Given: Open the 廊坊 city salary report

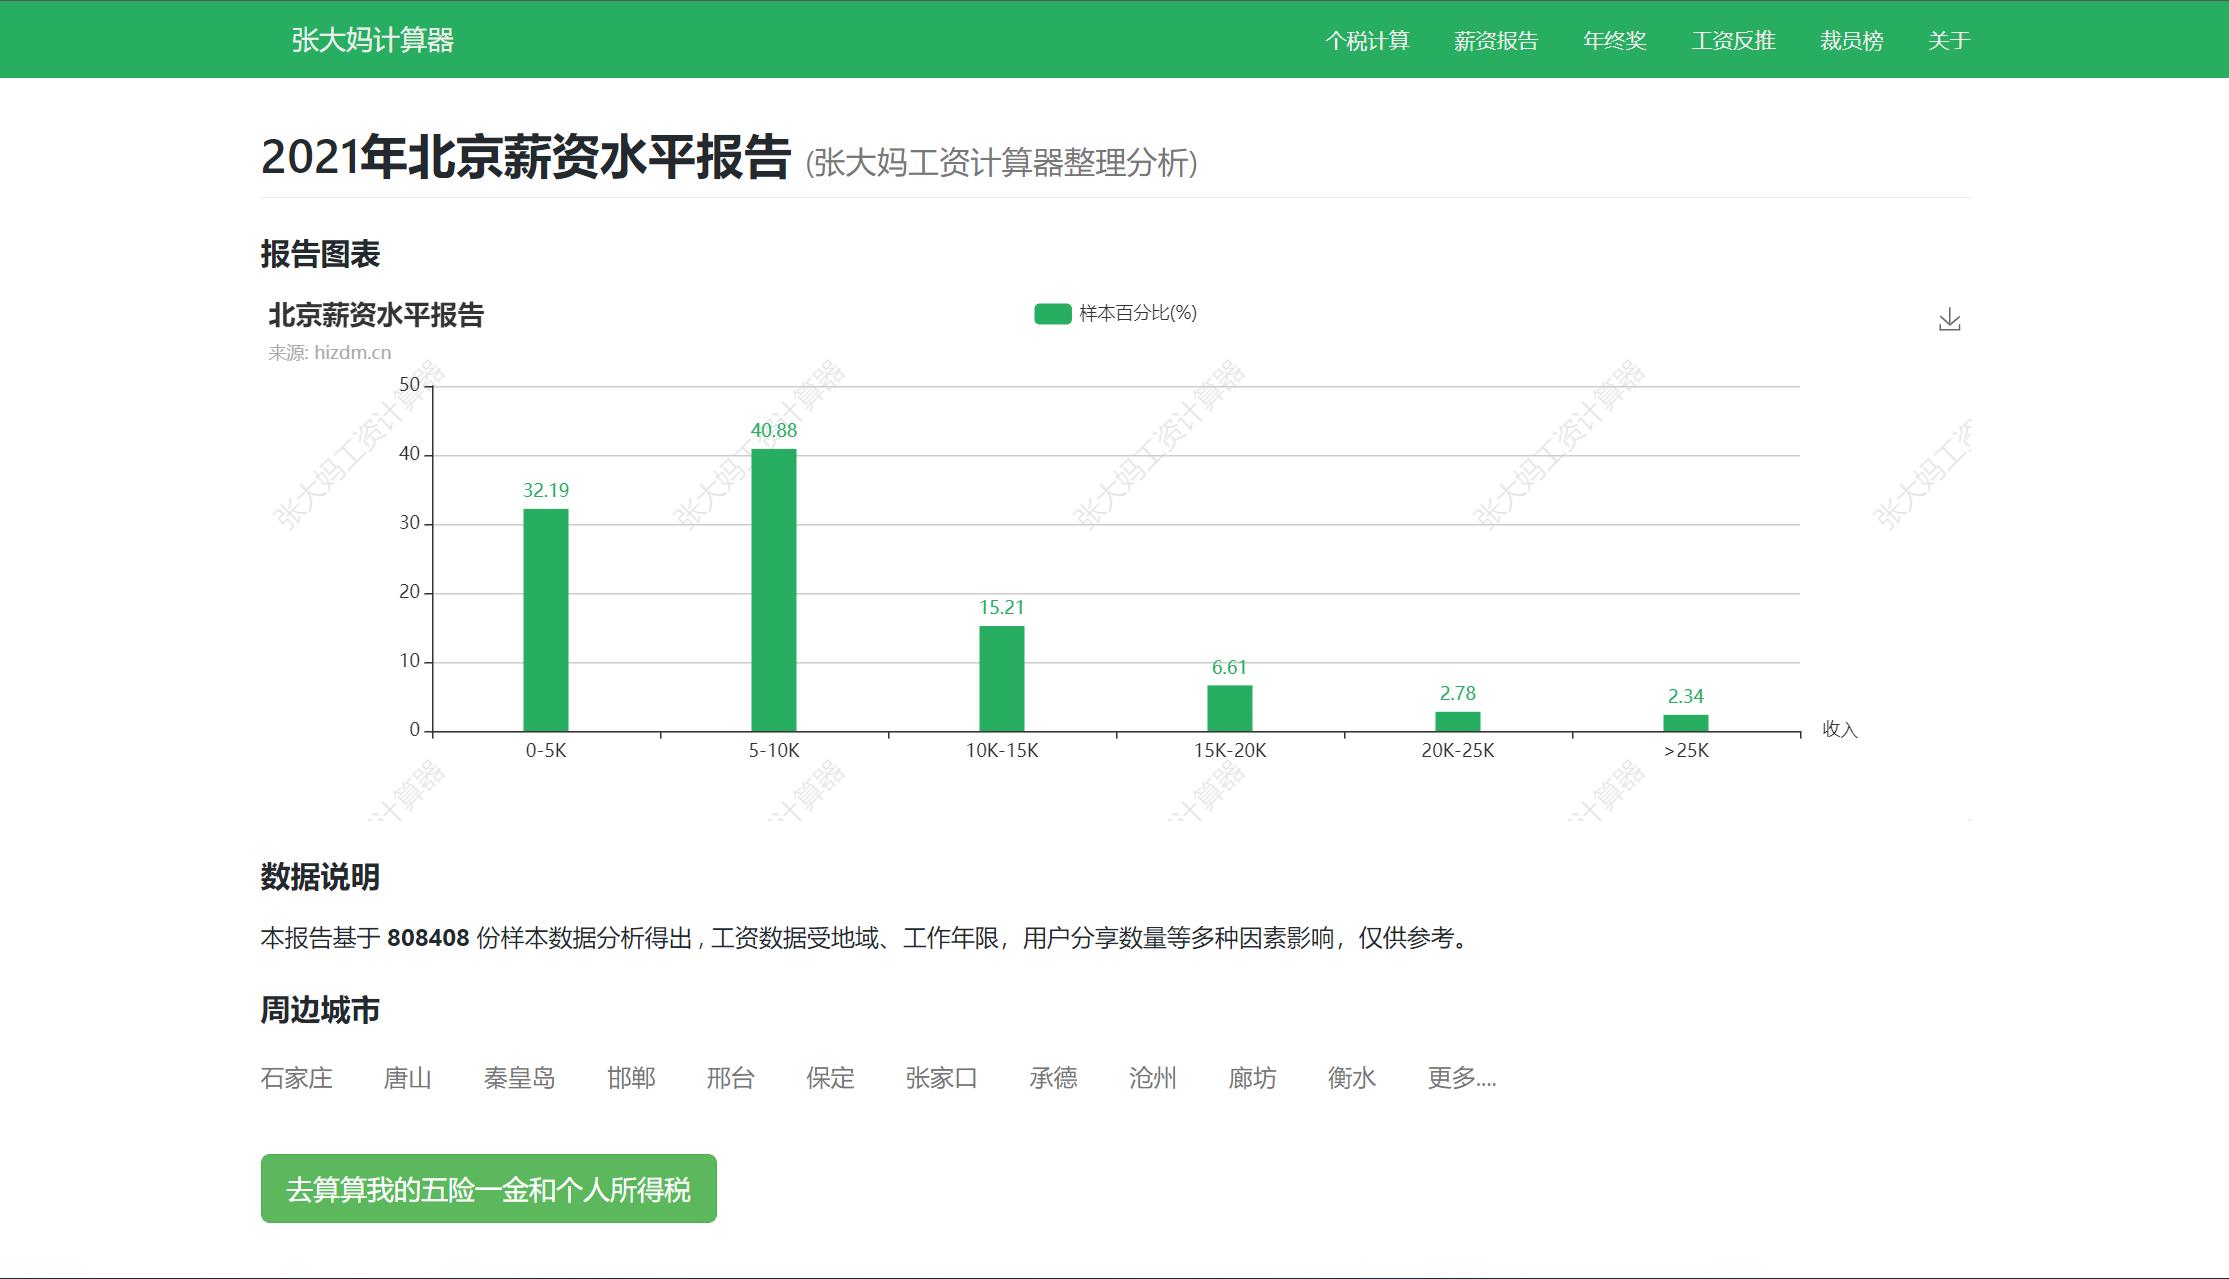Looking at the screenshot, I should coord(1253,1078).
